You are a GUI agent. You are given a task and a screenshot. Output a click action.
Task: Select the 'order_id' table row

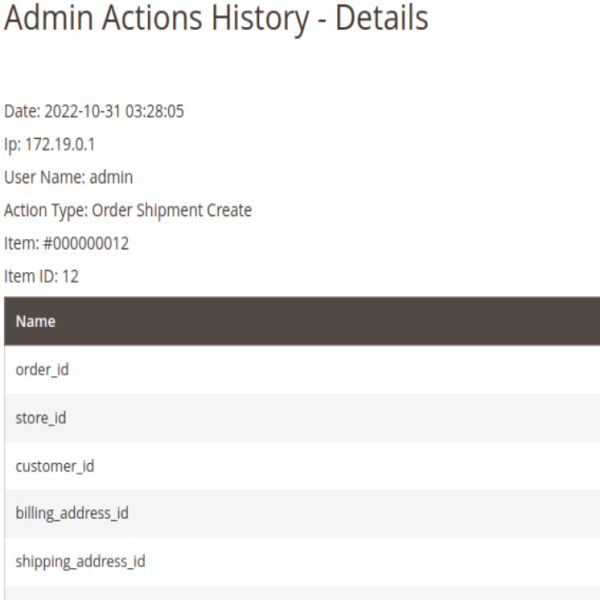point(302,370)
